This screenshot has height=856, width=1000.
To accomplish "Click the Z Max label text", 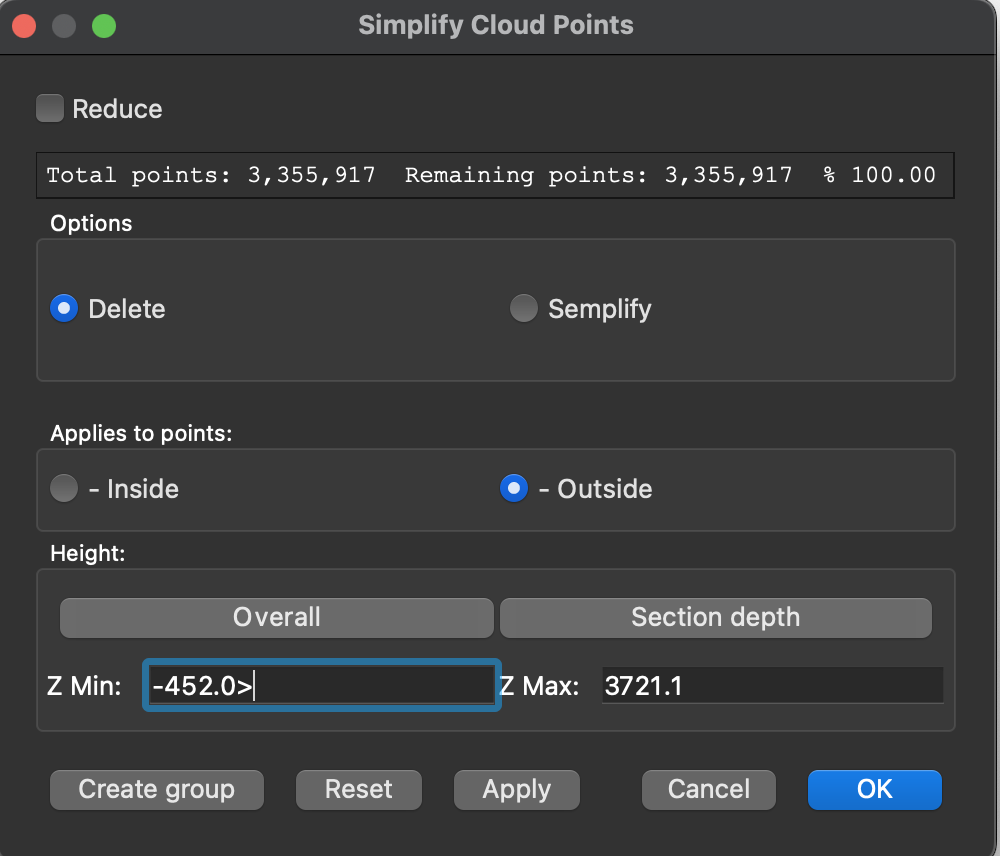I will [x=539, y=687].
